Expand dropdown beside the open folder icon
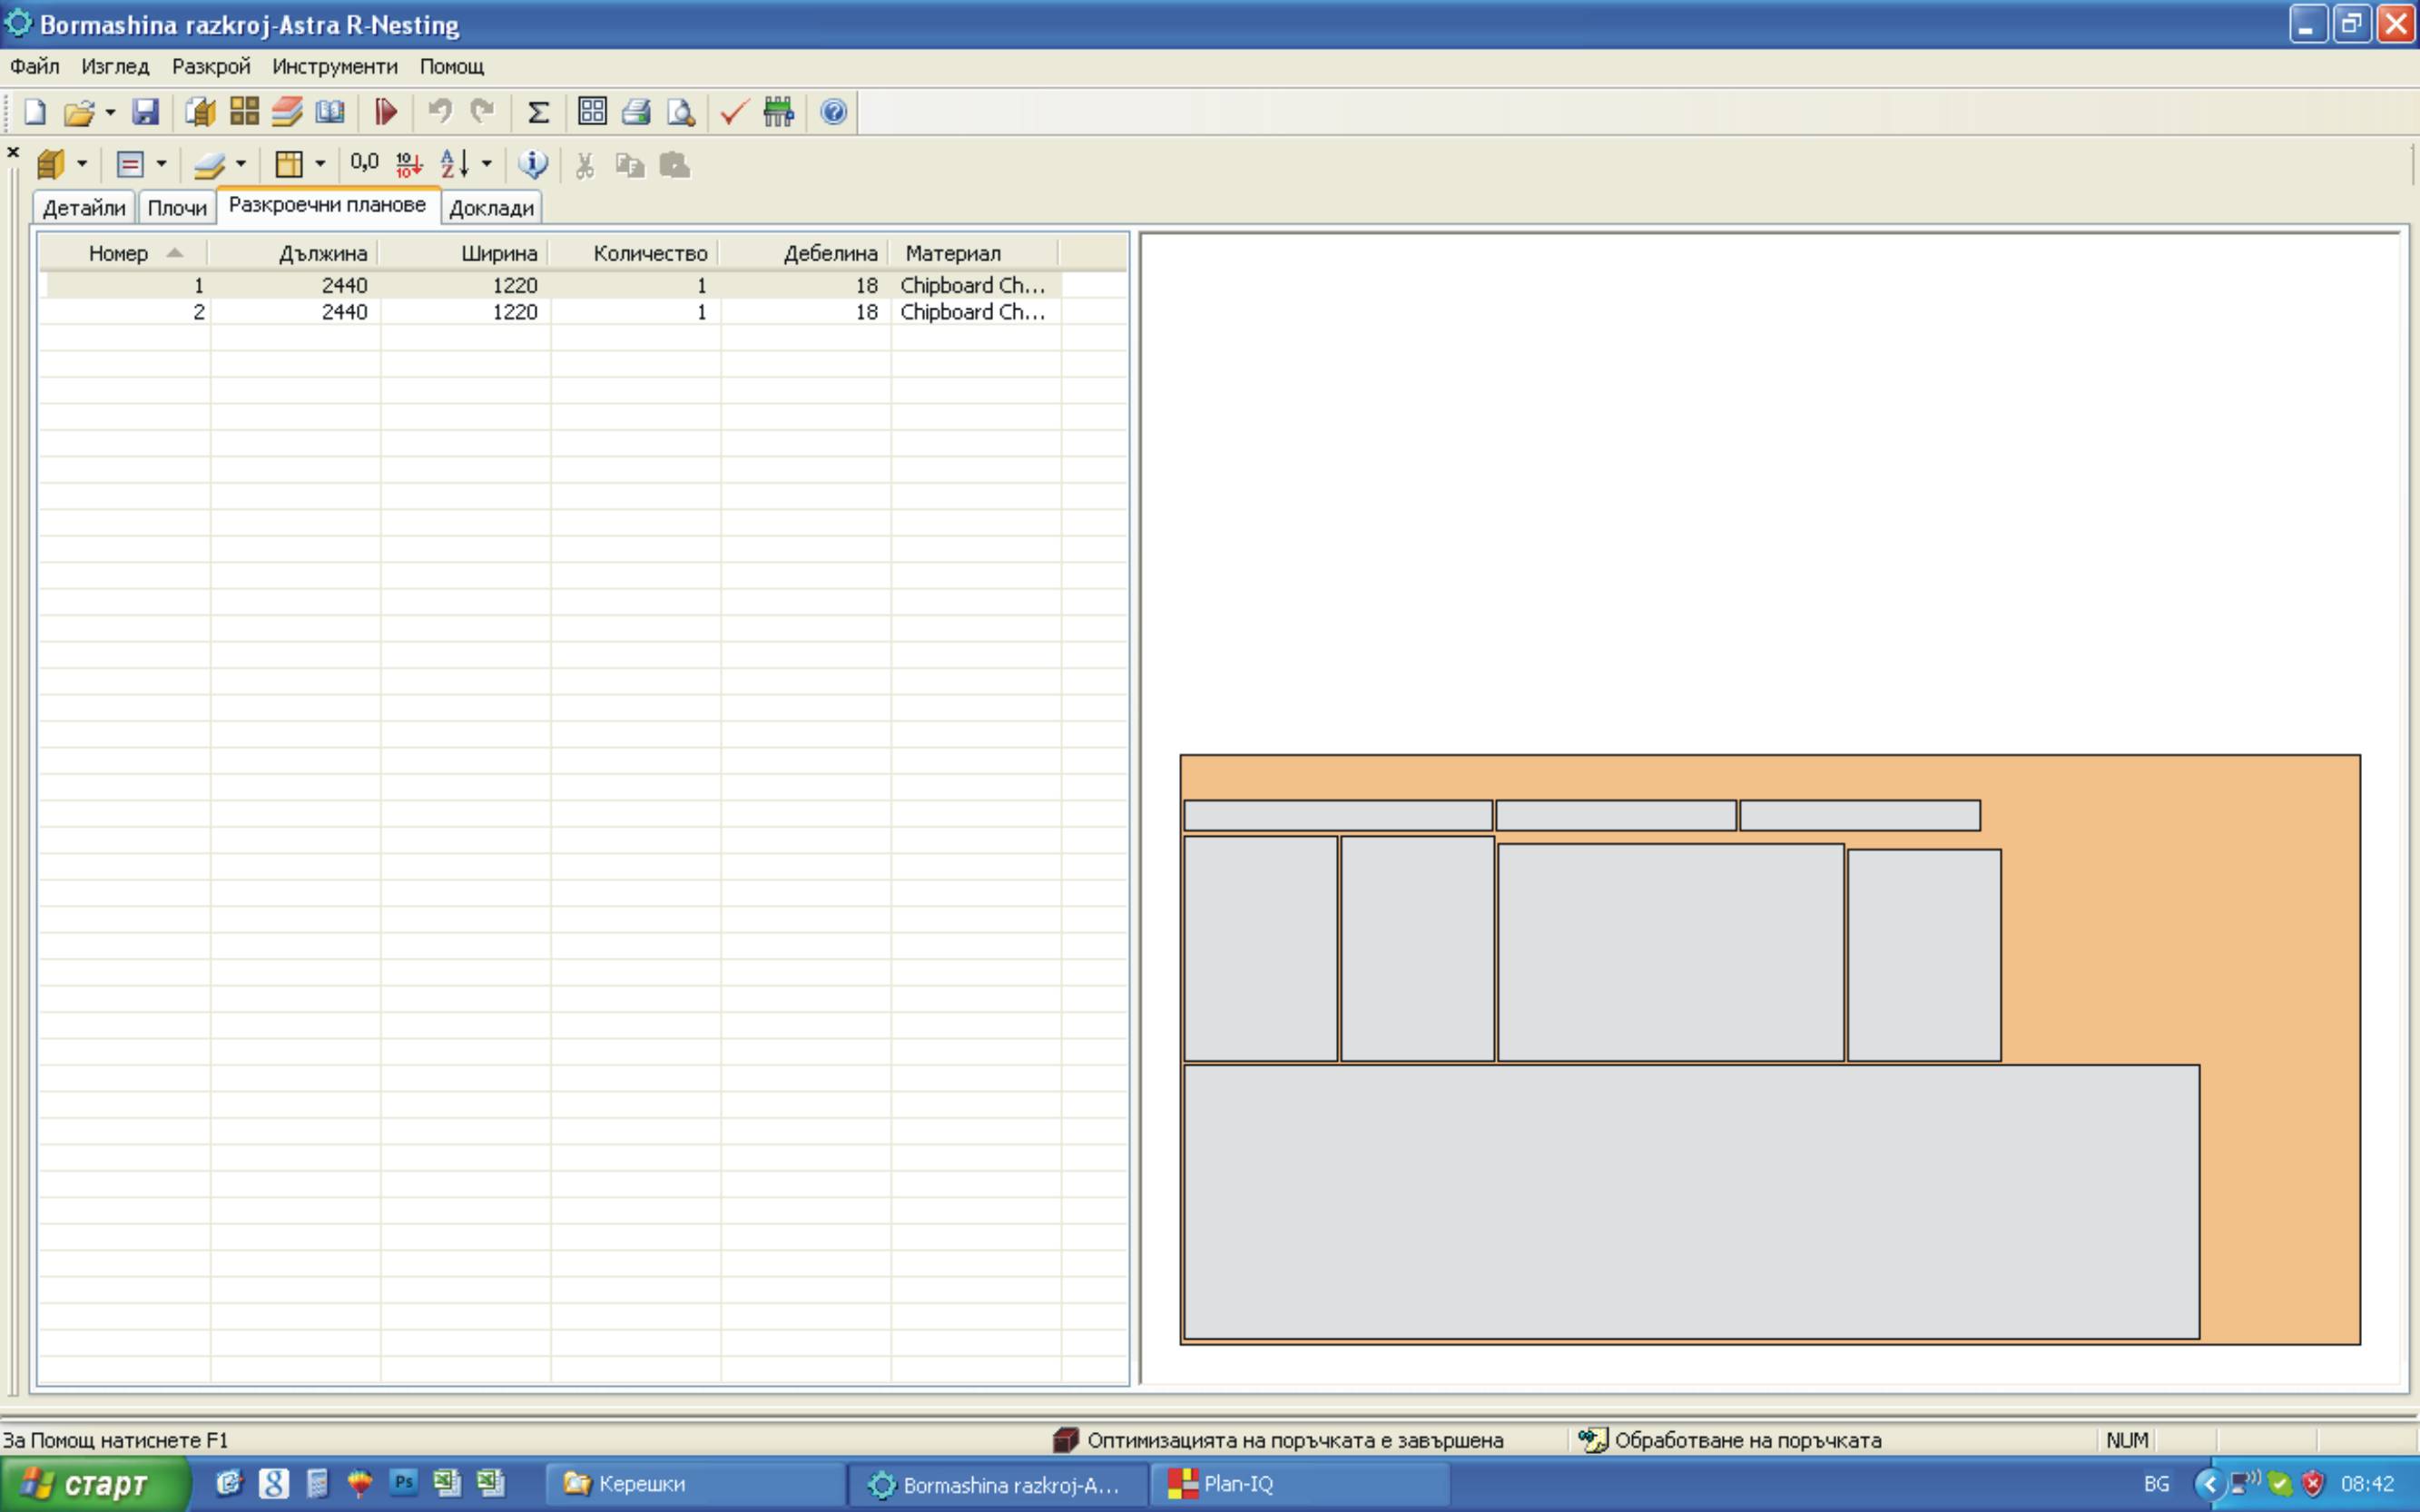This screenshot has height=1512, width=2420. (110, 112)
